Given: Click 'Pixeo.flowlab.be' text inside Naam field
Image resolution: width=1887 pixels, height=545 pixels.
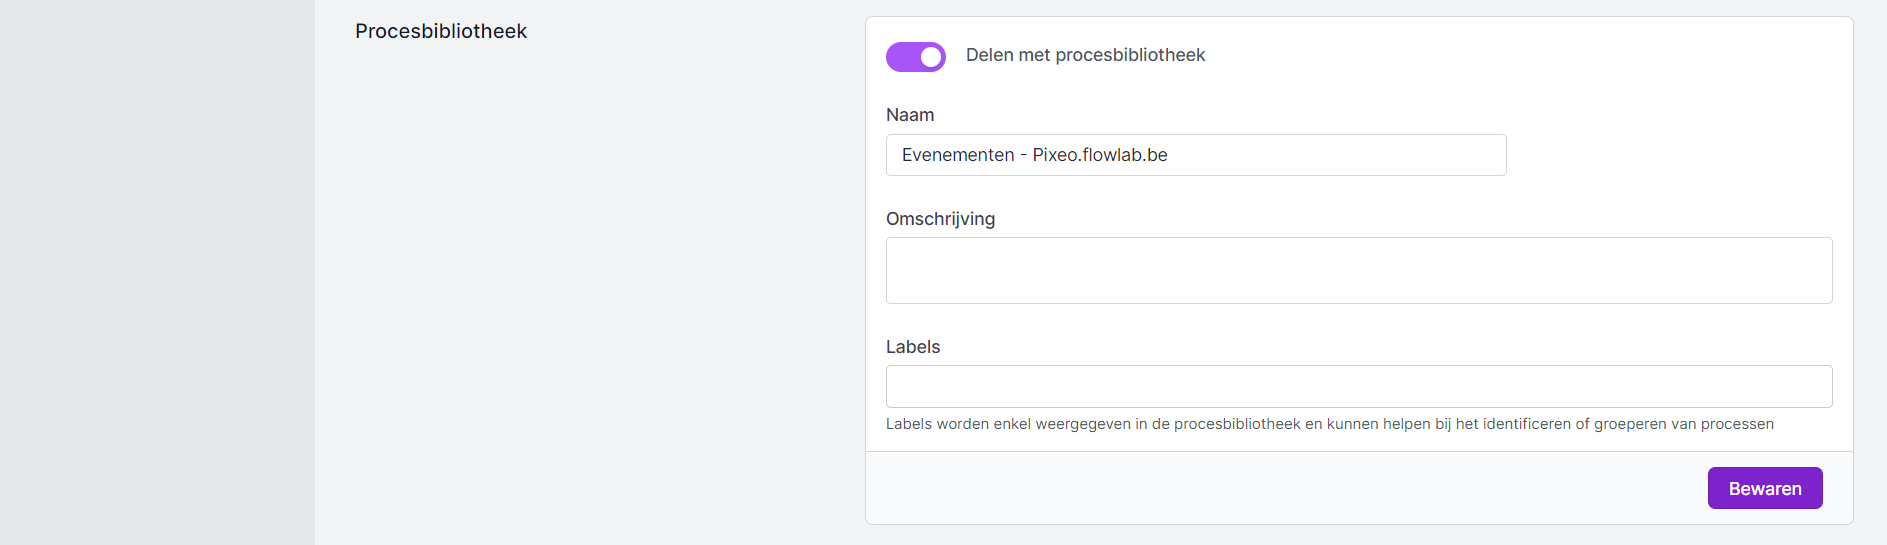Looking at the screenshot, I should tap(1100, 155).
